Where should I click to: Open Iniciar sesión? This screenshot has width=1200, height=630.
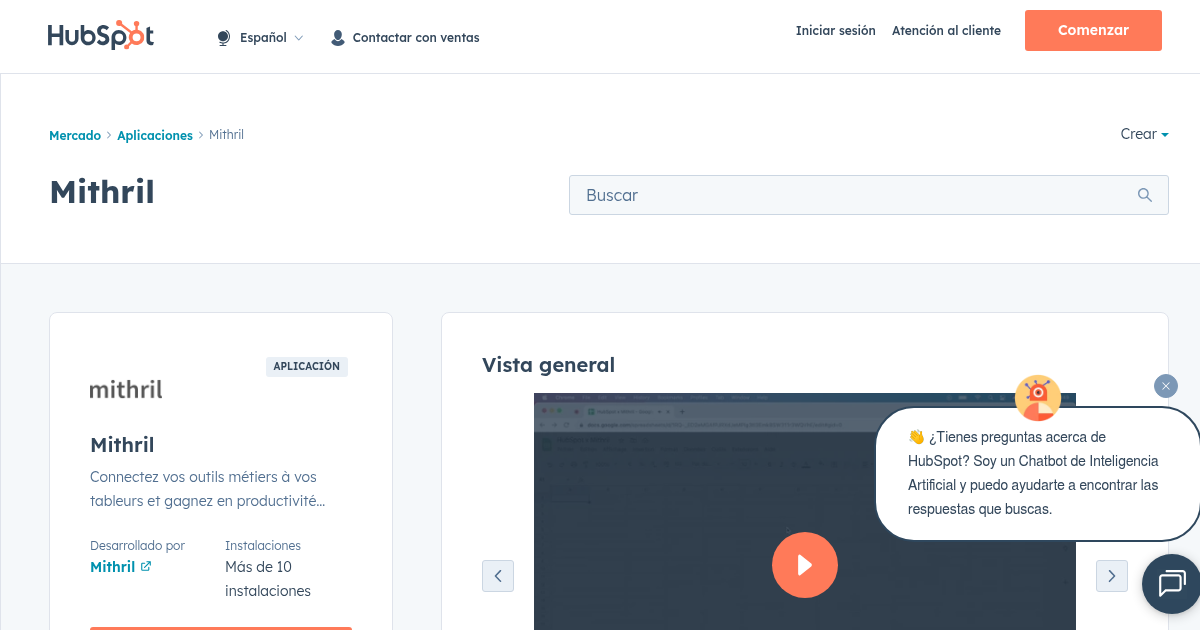point(835,31)
